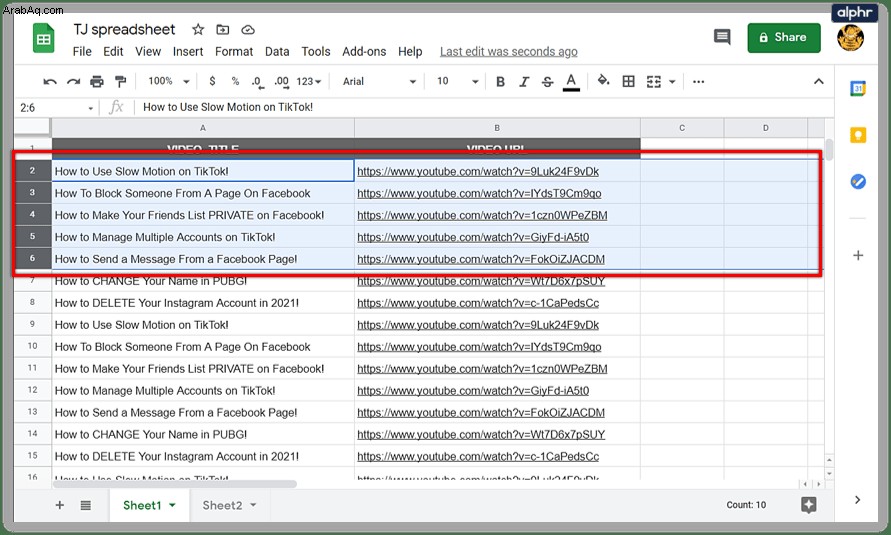Activate the paint format tool
The image size is (891, 535).
[x=120, y=82]
